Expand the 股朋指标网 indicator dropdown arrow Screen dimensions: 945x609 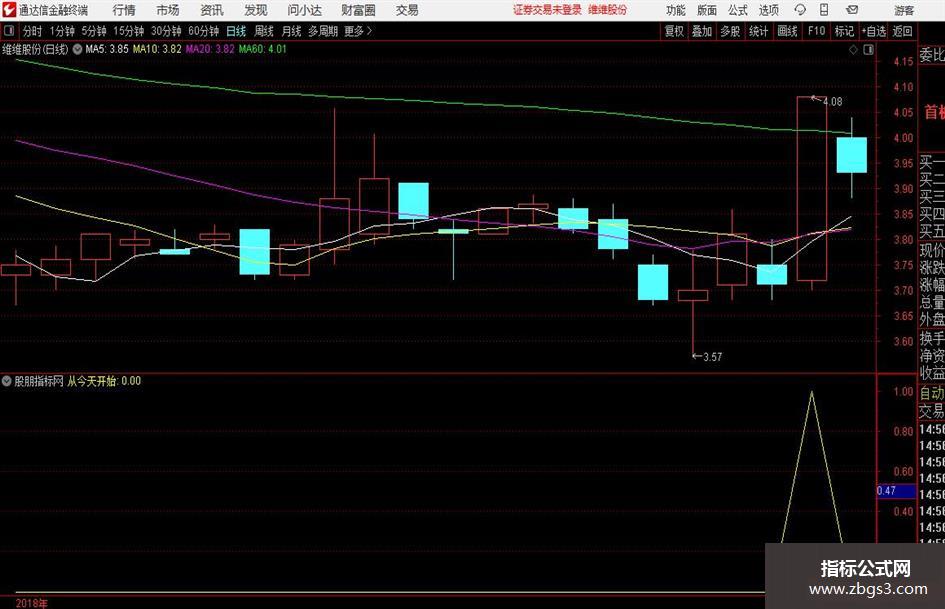(x=7, y=381)
